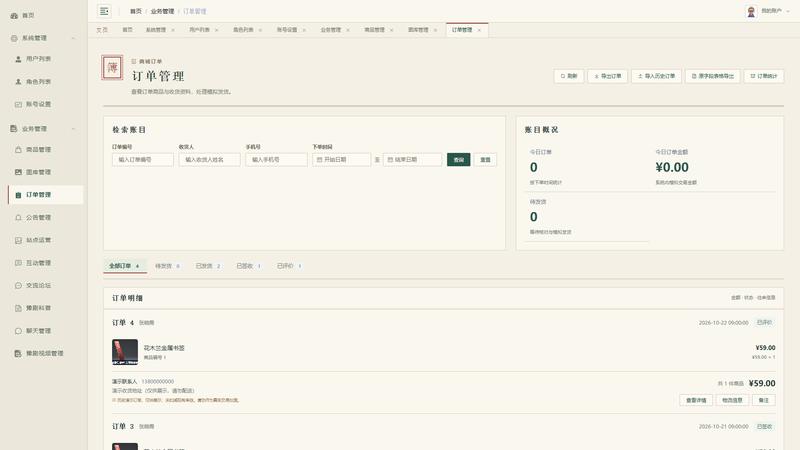800x450 pixels.
Task: Switch to the 账号设置 page tab
Action: [287, 30]
